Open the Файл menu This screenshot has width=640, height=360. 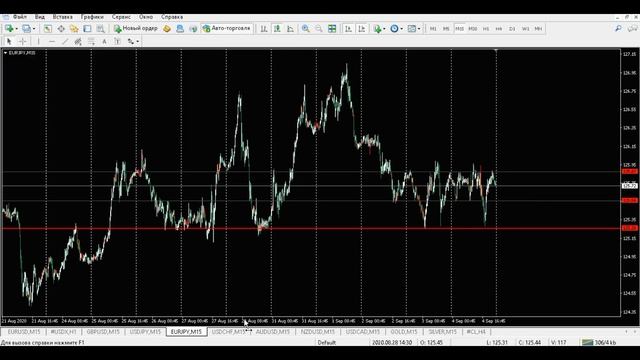(x=20, y=17)
